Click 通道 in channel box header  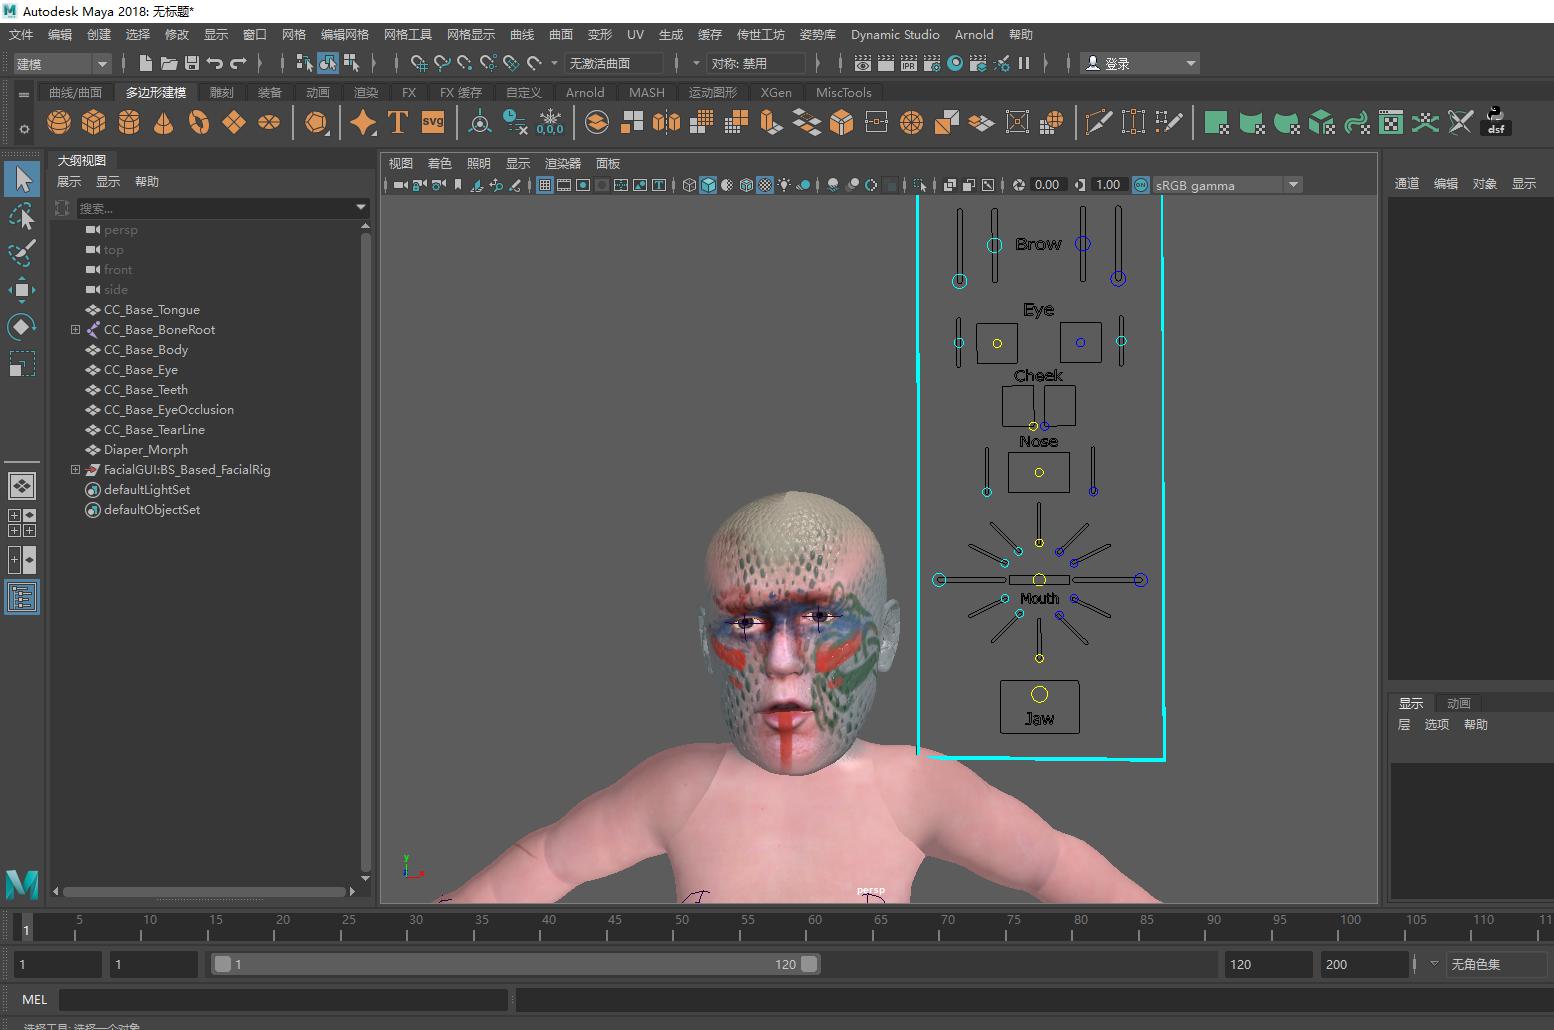(x=1407, y=183)
